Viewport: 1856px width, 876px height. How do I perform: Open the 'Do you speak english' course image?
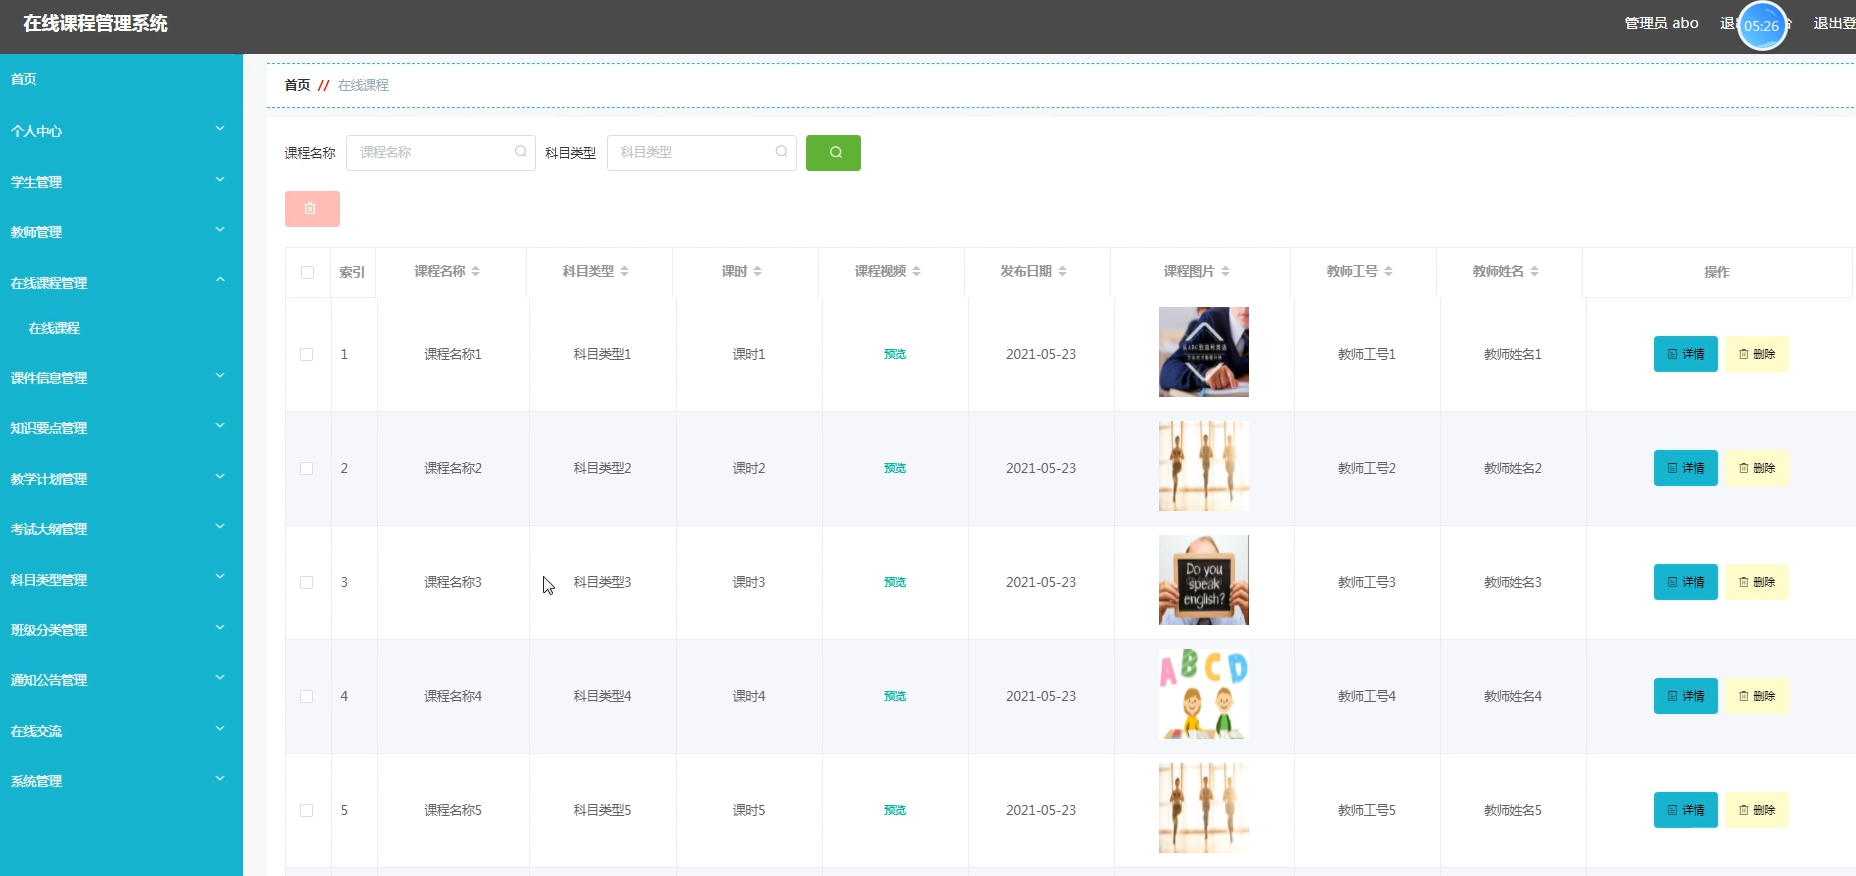[1203, 580]
